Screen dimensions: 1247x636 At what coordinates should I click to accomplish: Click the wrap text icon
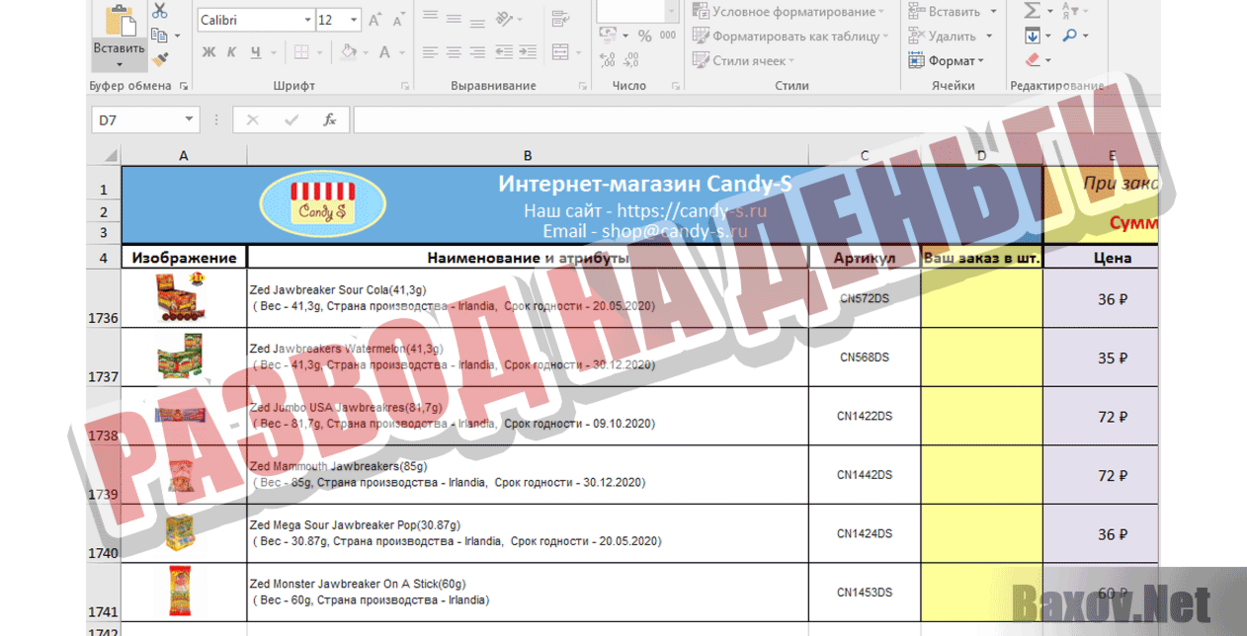point(560,17)
